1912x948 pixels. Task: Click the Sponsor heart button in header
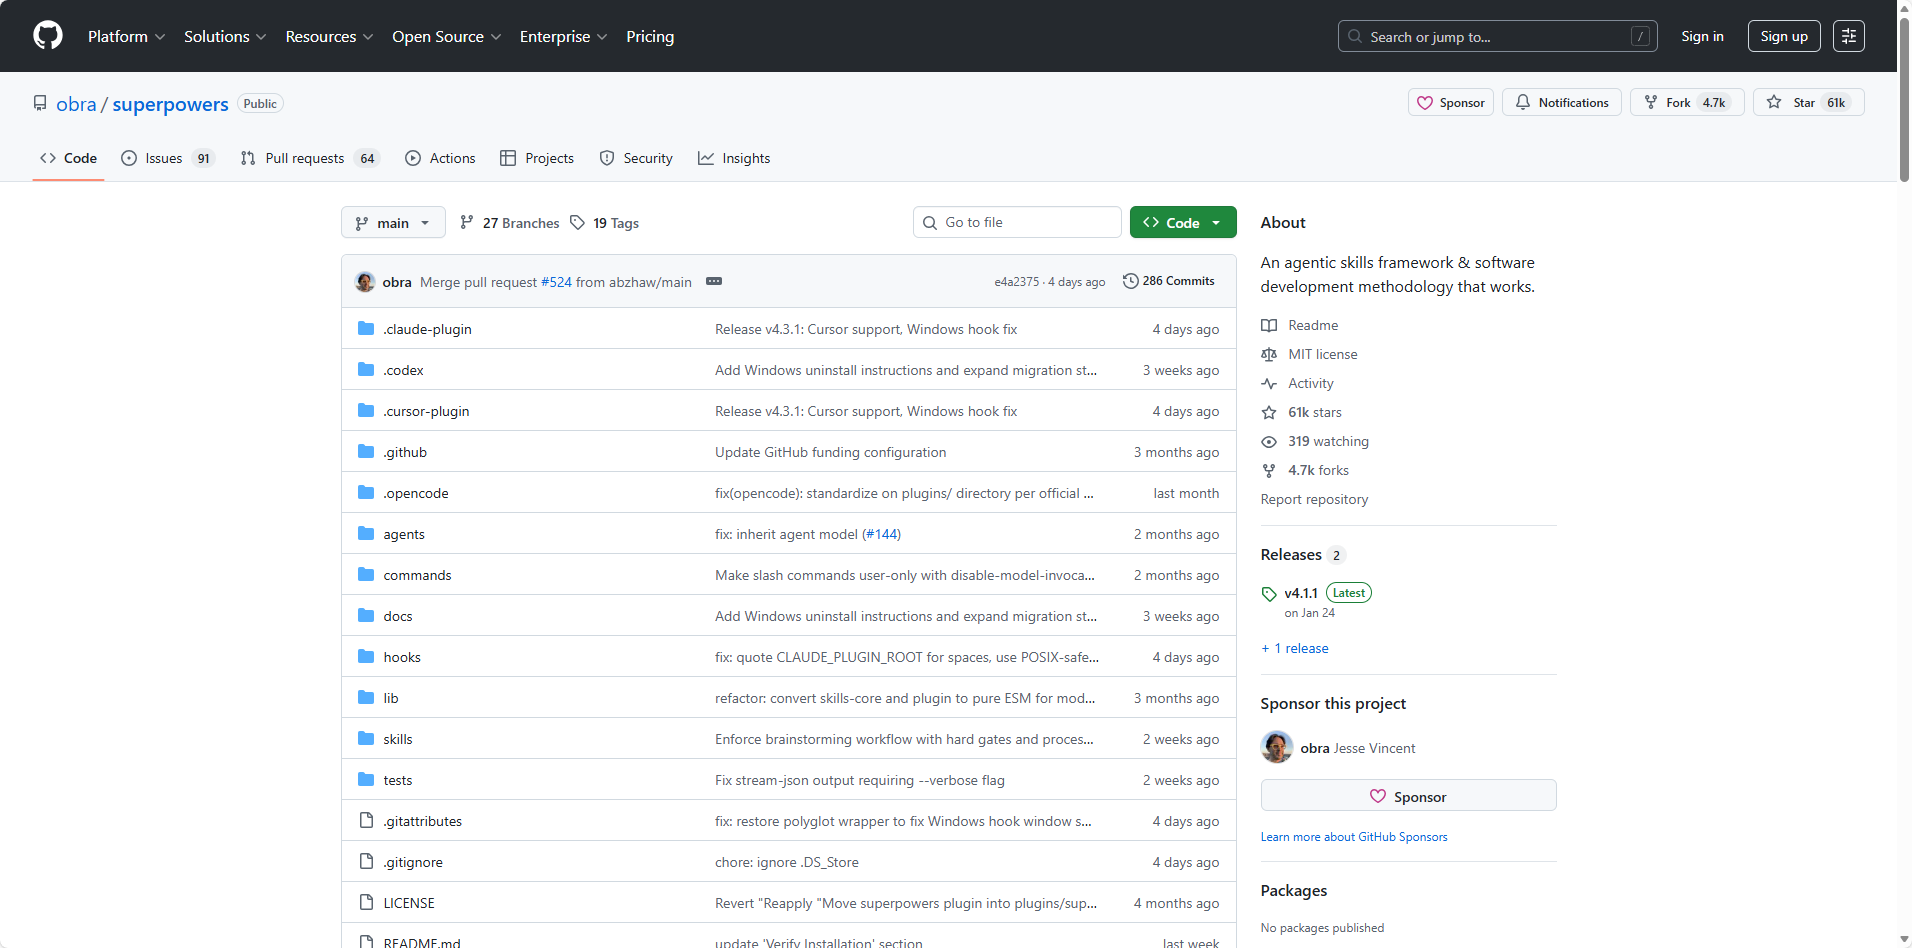1451,103
